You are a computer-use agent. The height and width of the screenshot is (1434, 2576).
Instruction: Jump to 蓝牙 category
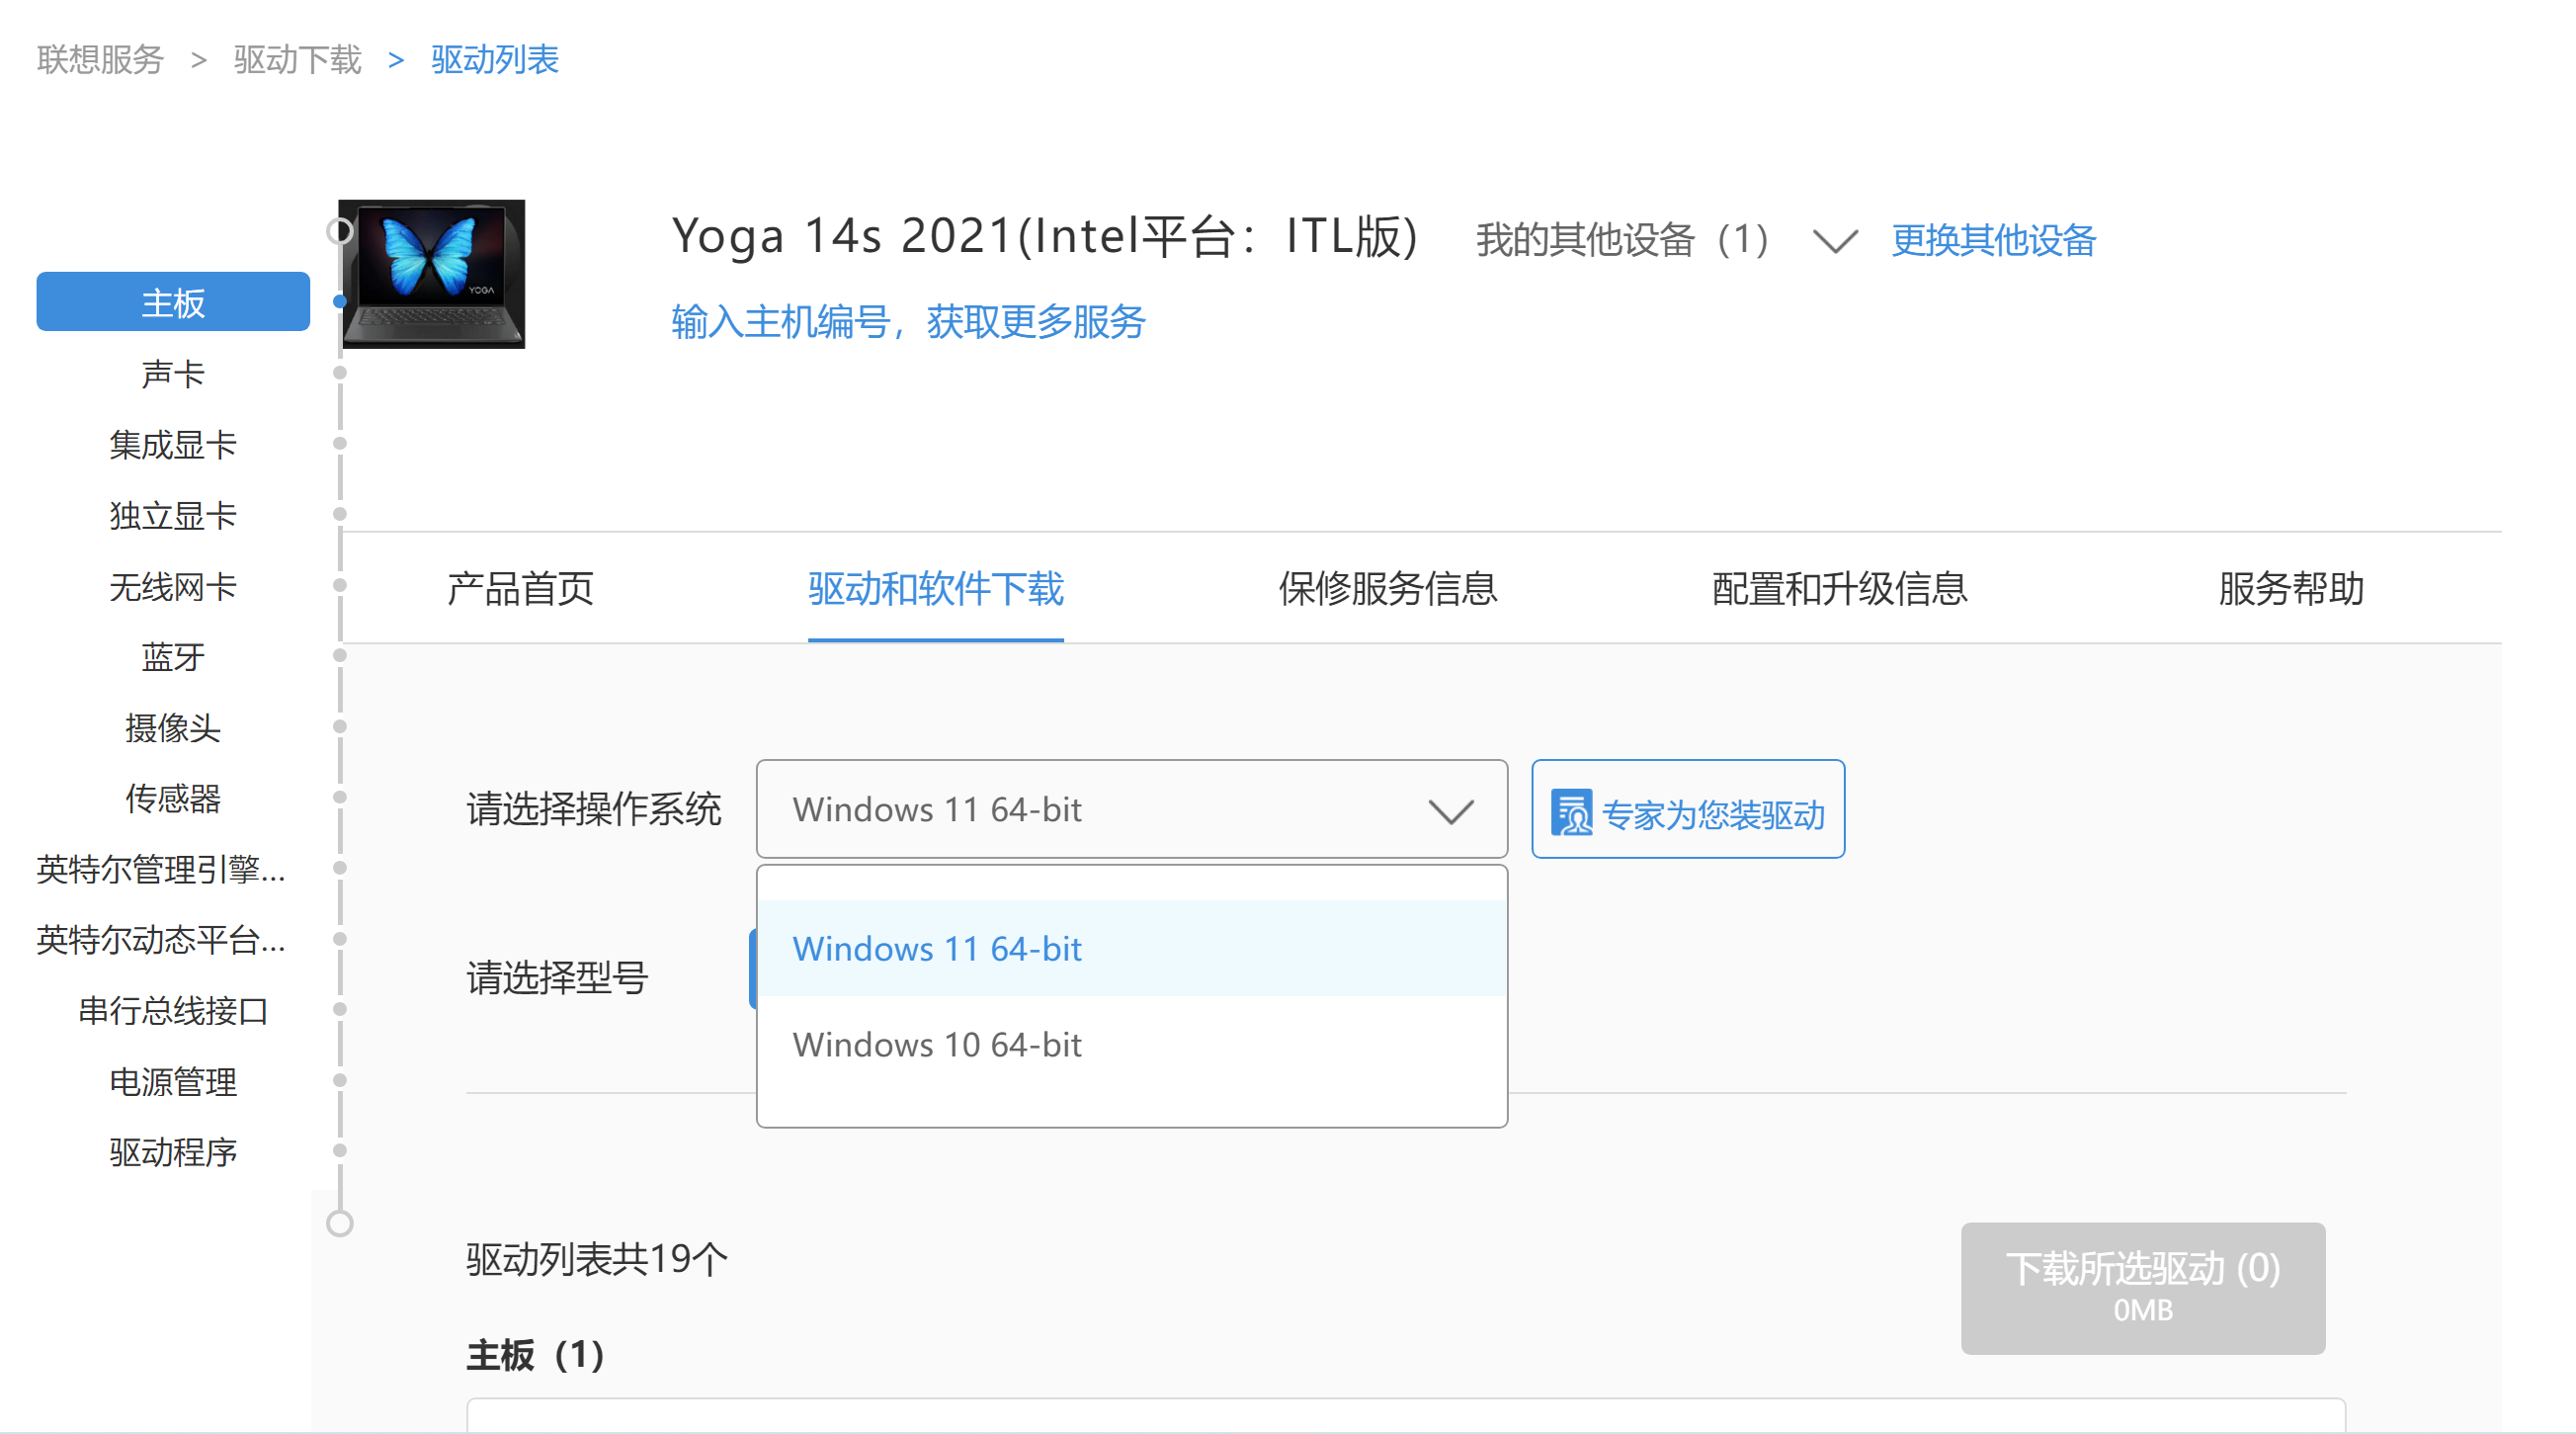(173, 657)
